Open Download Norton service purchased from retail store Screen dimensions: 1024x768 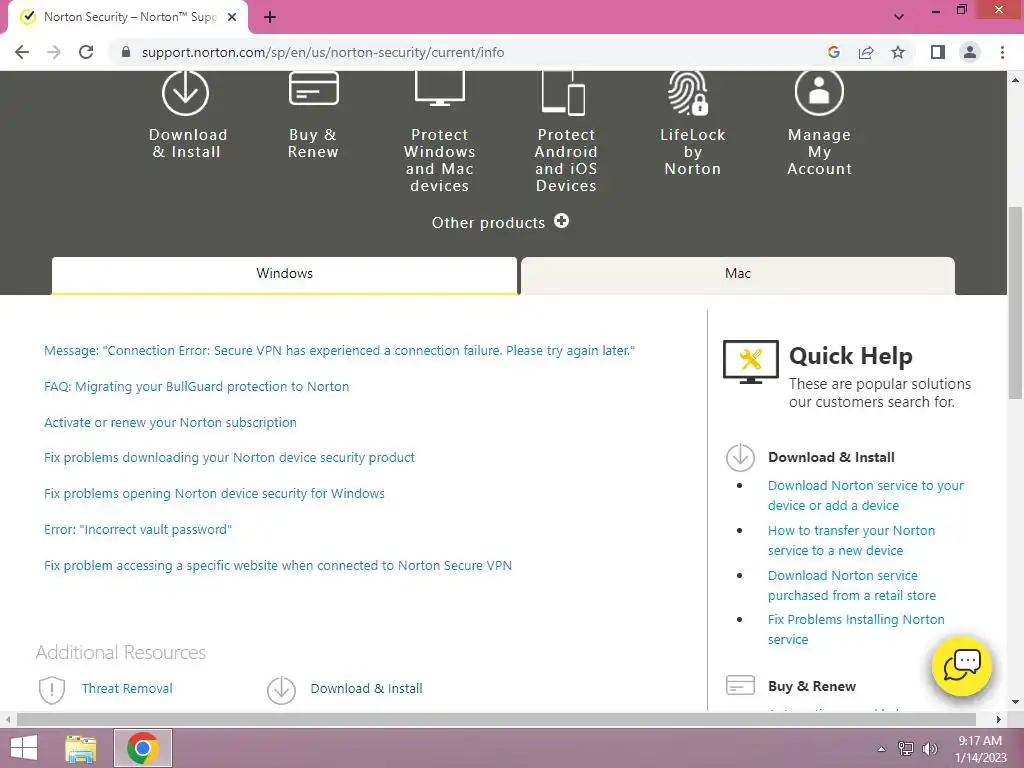pos(852,586)
